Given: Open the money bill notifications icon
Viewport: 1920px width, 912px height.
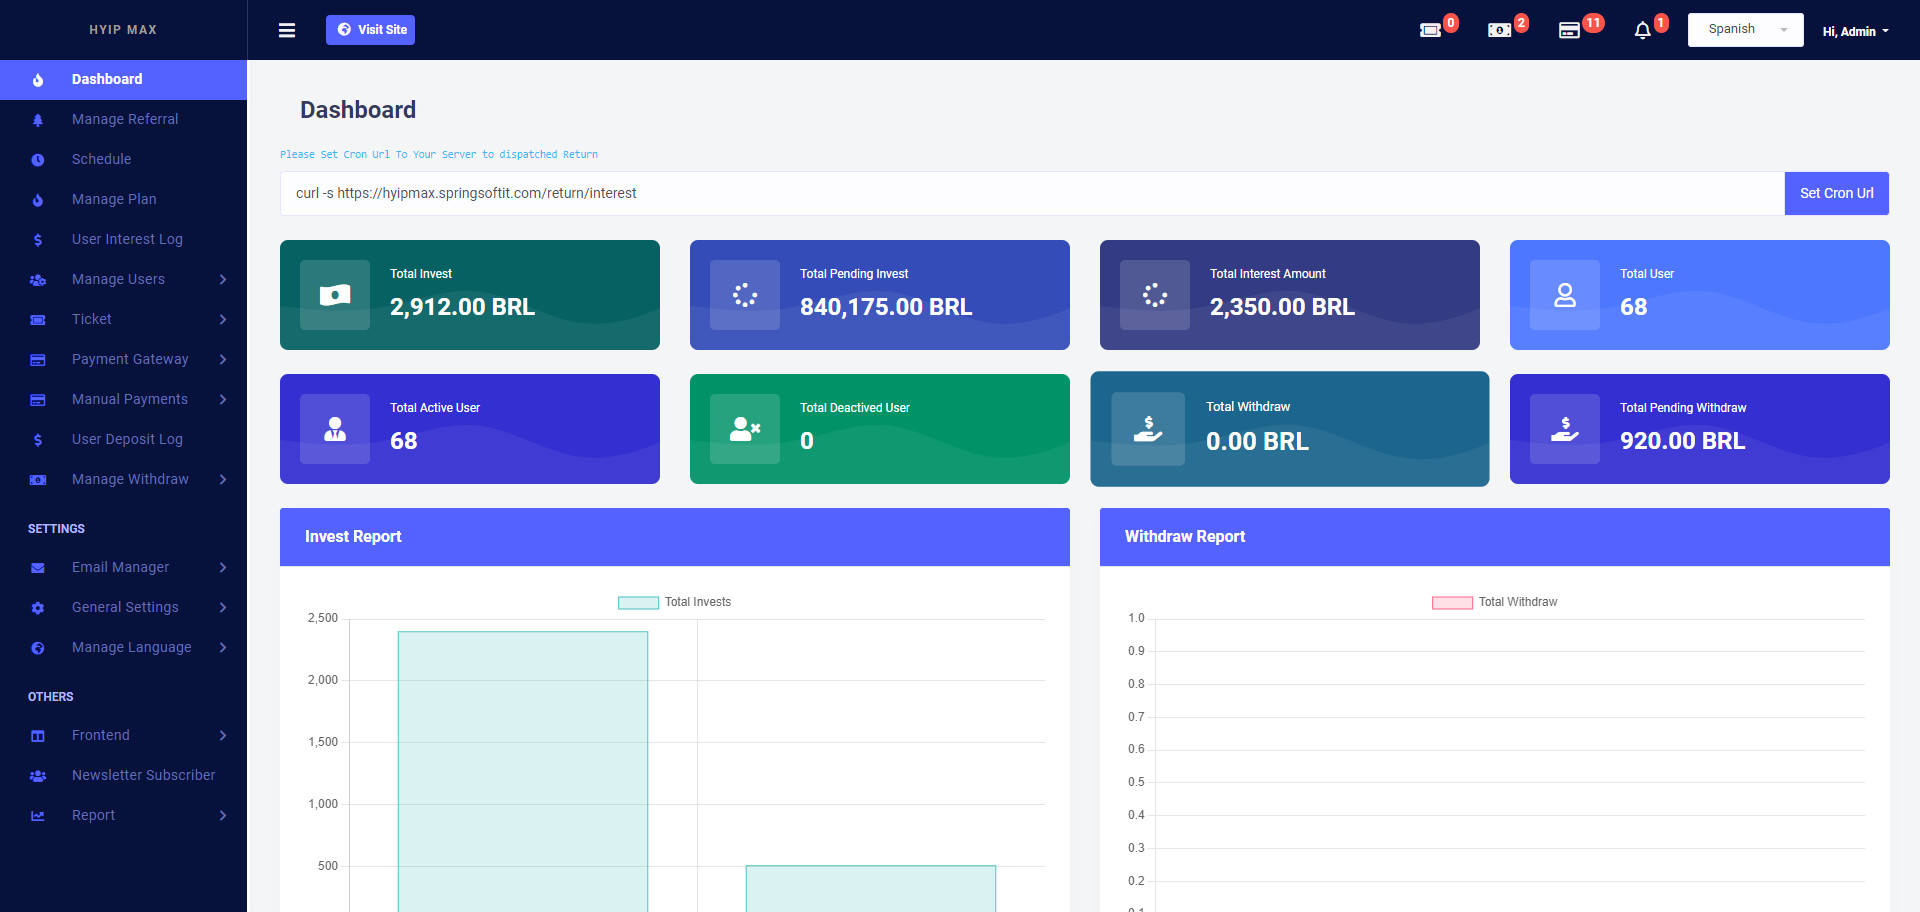Looking at the screenshot, I should pyautogui.click(x=1499, y=30).
